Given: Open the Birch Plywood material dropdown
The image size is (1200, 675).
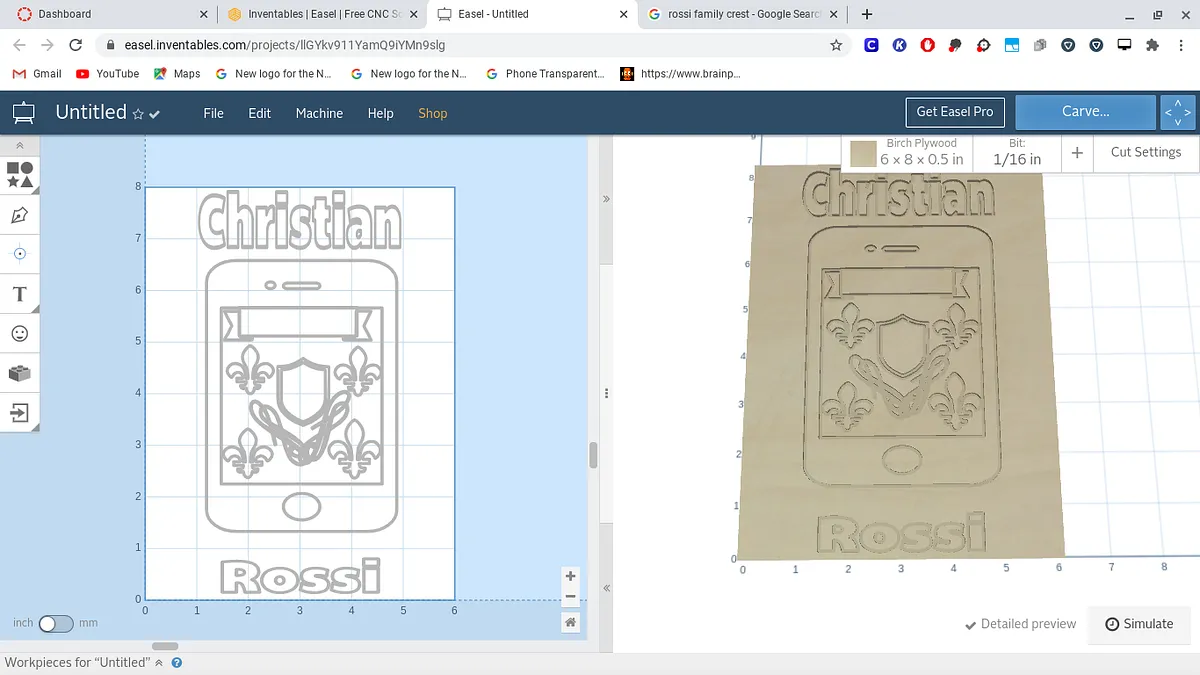Looking at the screenshot, I should [921, 152].
